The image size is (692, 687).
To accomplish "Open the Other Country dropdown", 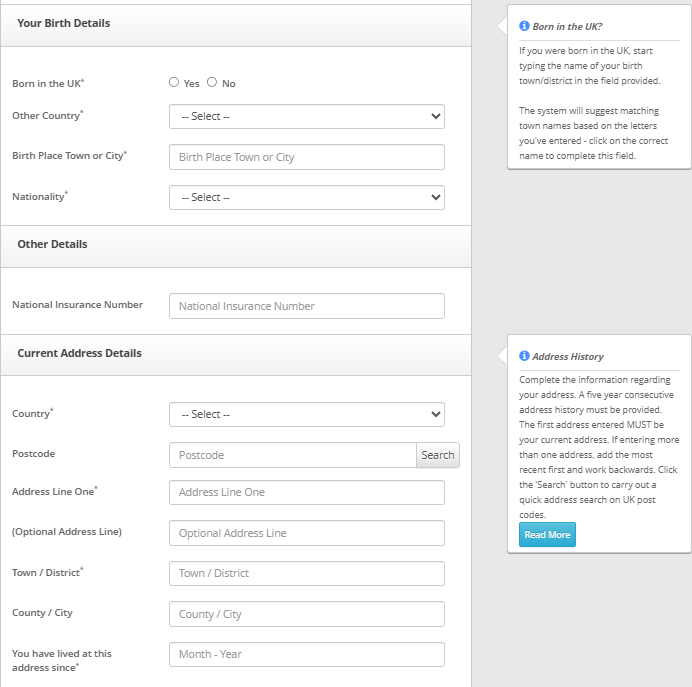I will click(306, 116).
